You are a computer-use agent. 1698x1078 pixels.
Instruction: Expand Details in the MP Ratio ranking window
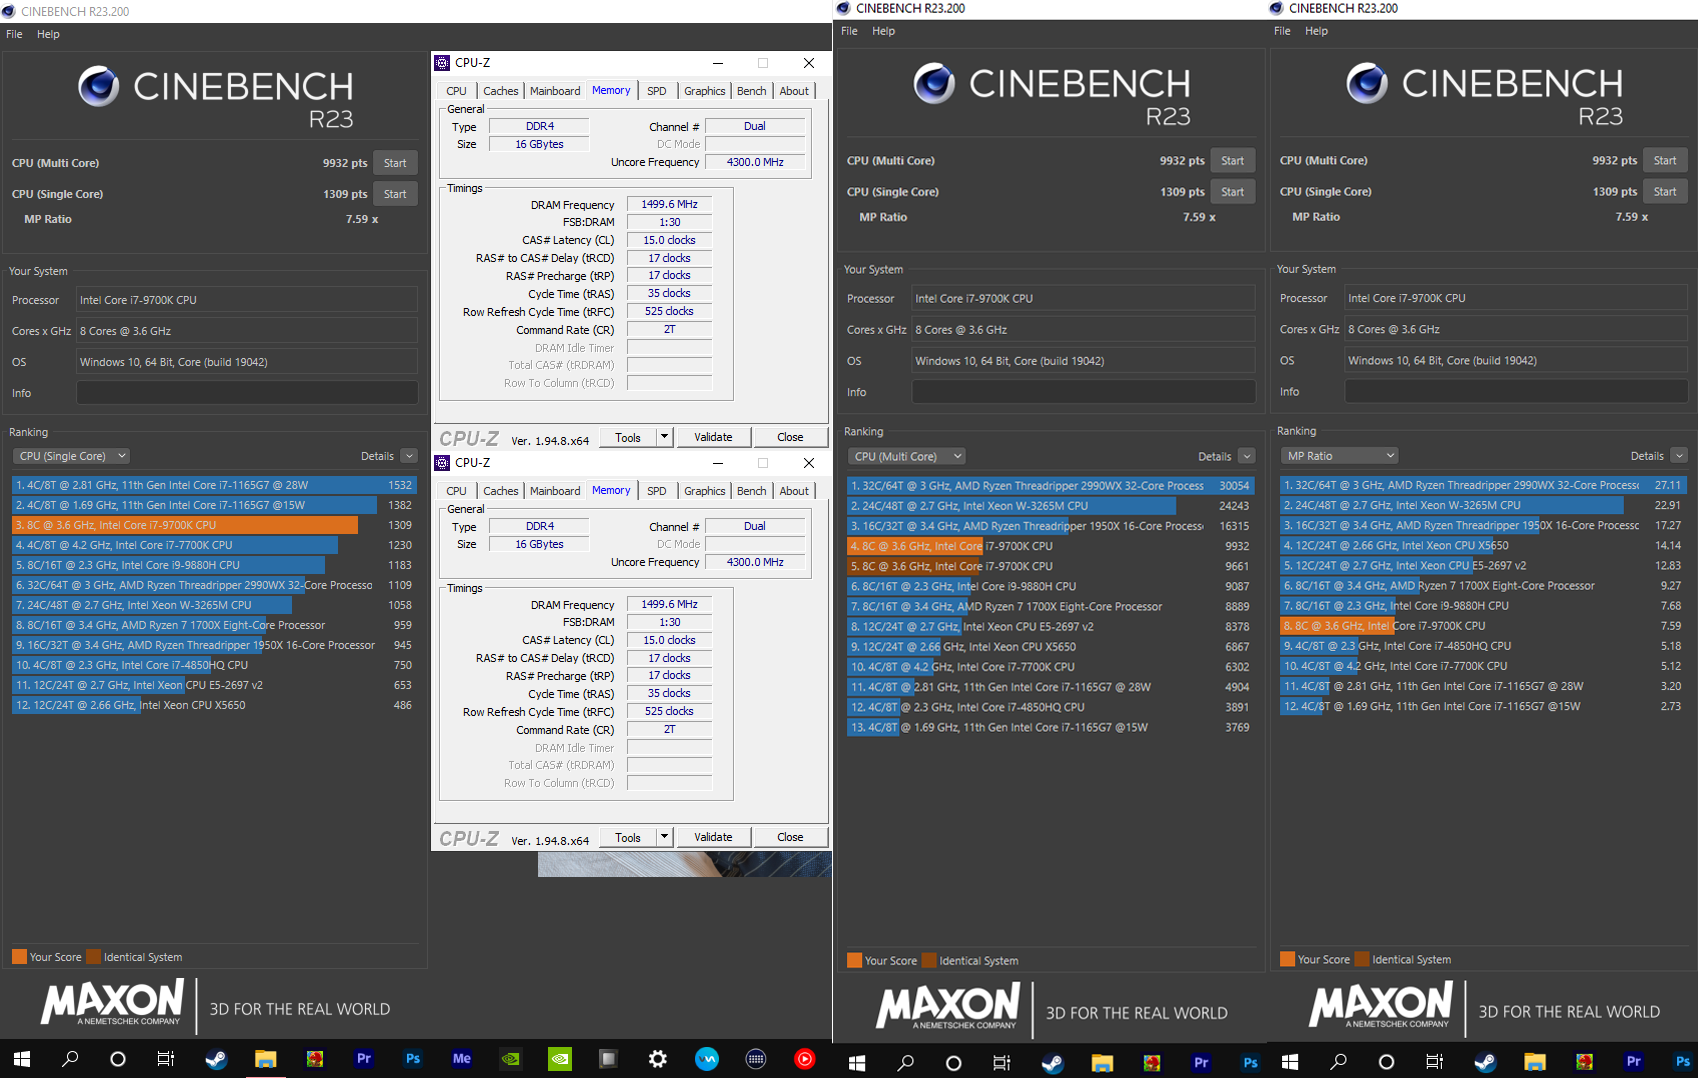(1679, 456)
